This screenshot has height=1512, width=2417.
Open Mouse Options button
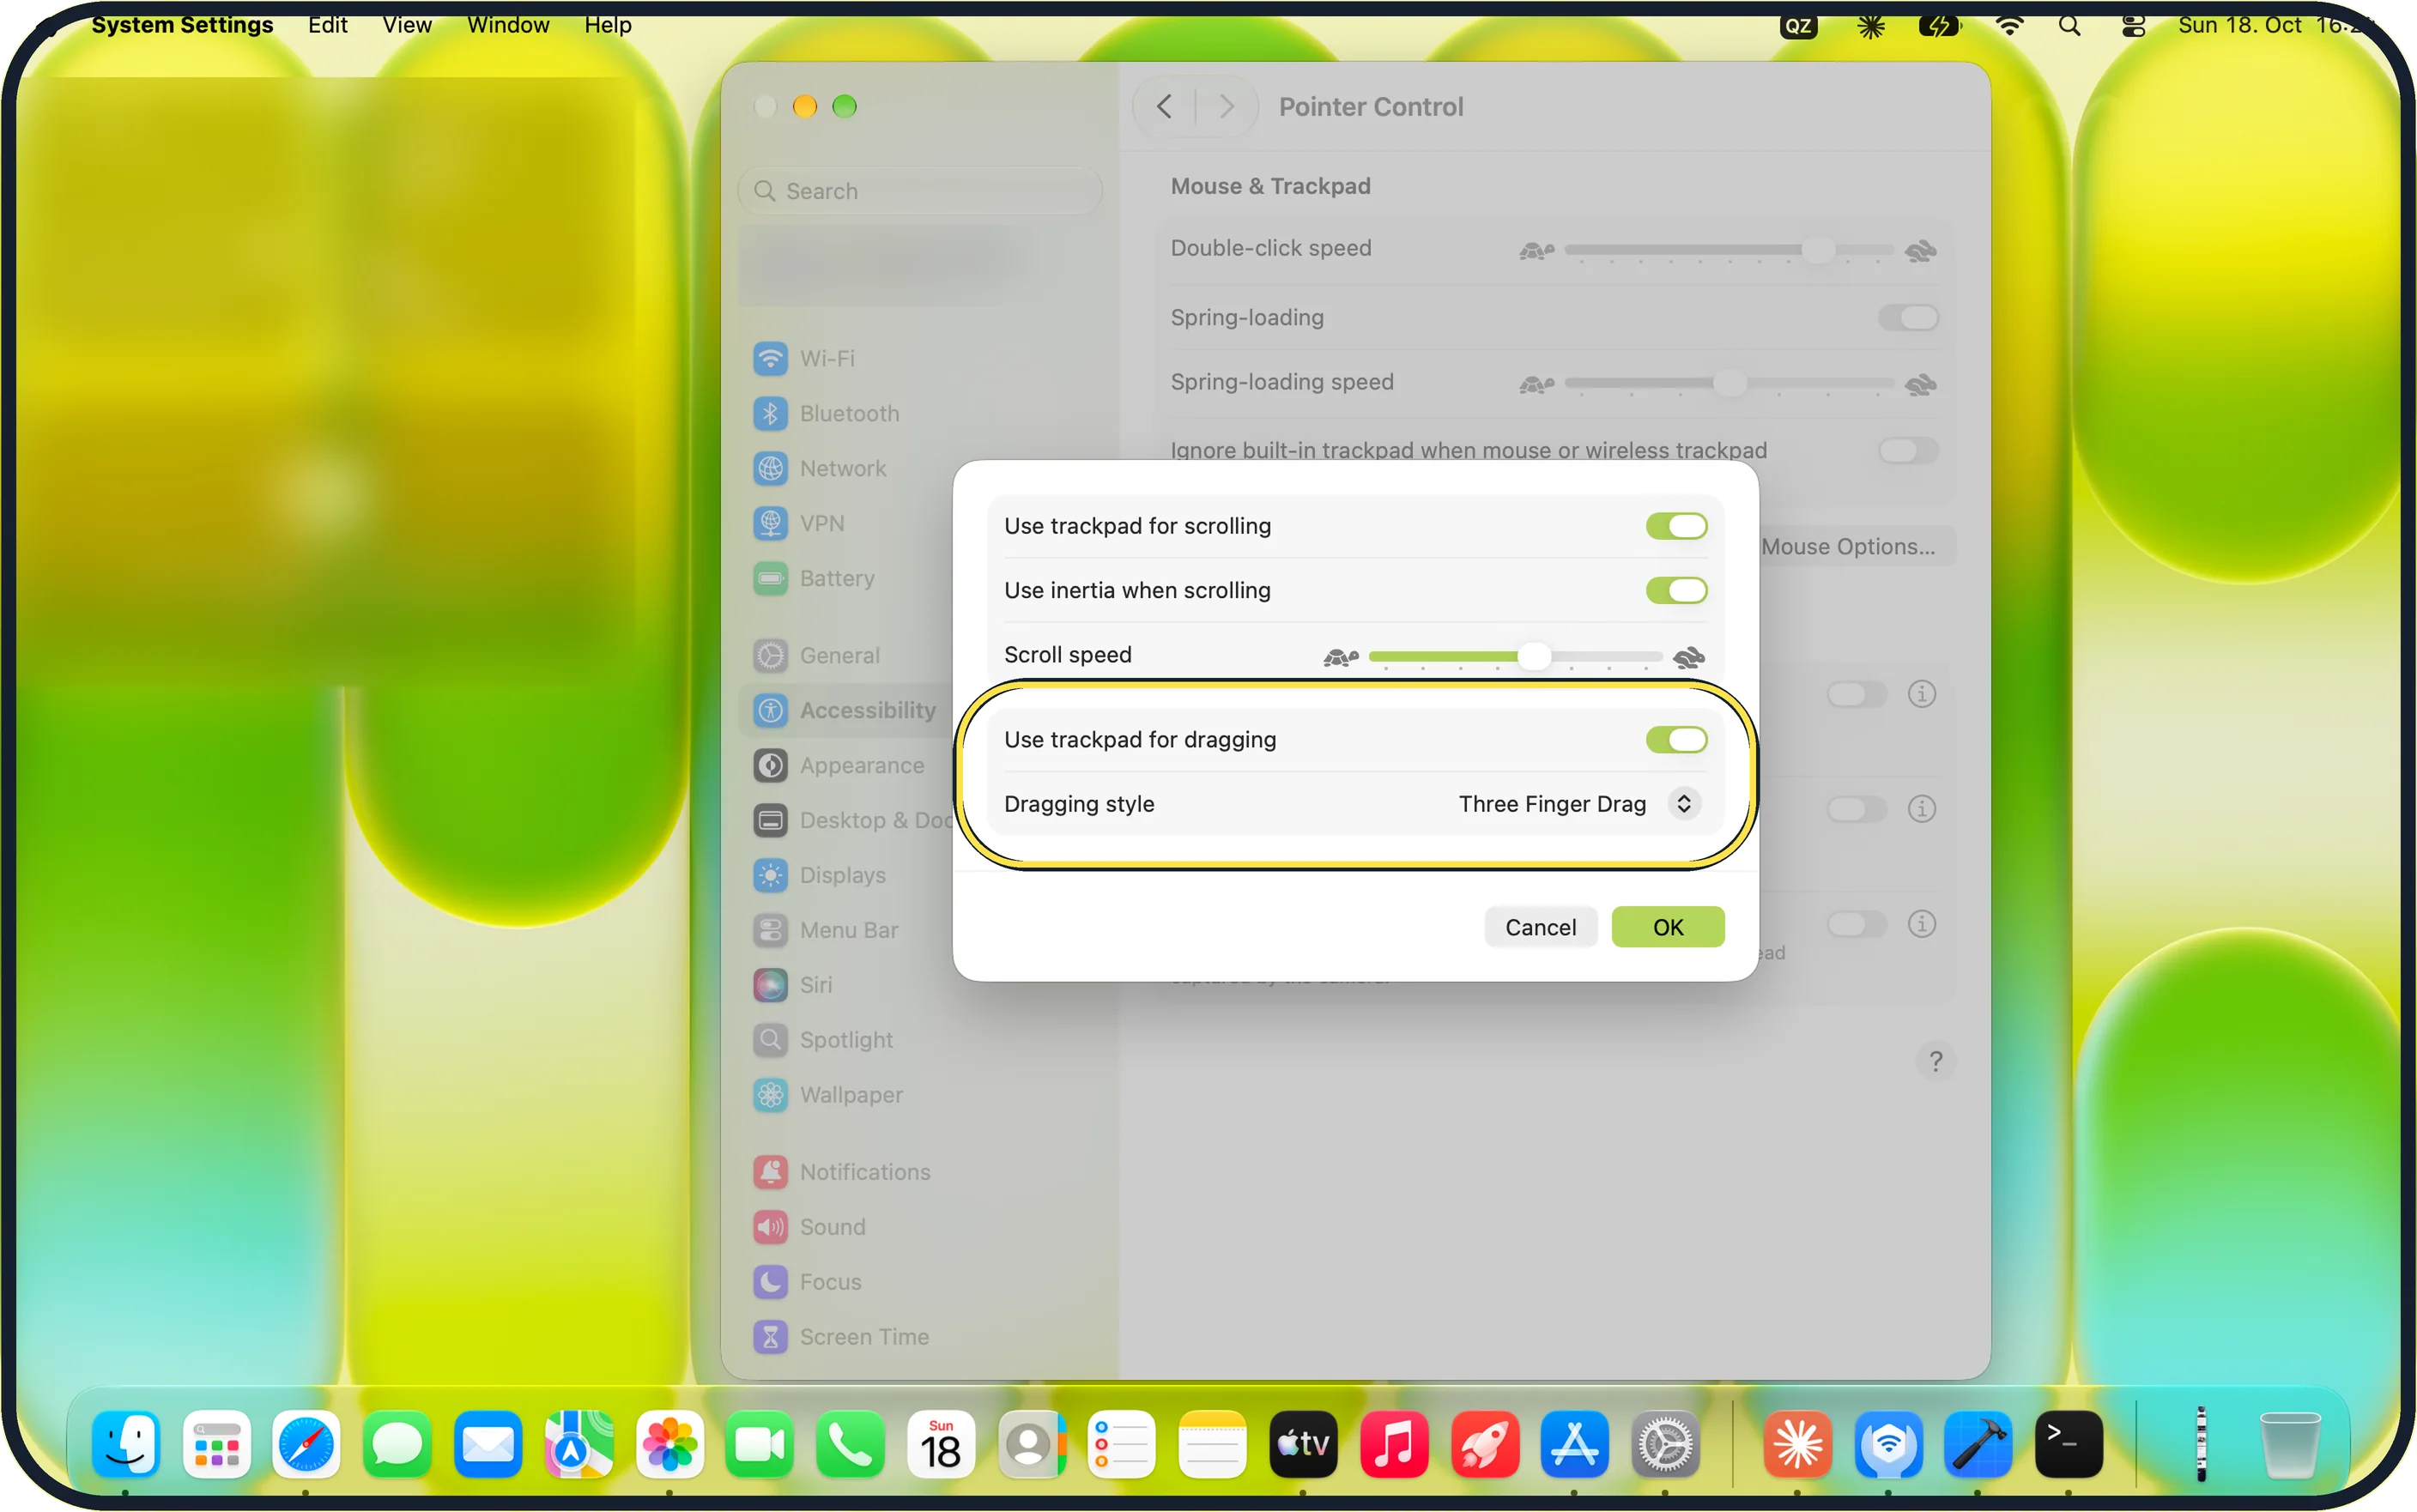(x=1848, y=547)
